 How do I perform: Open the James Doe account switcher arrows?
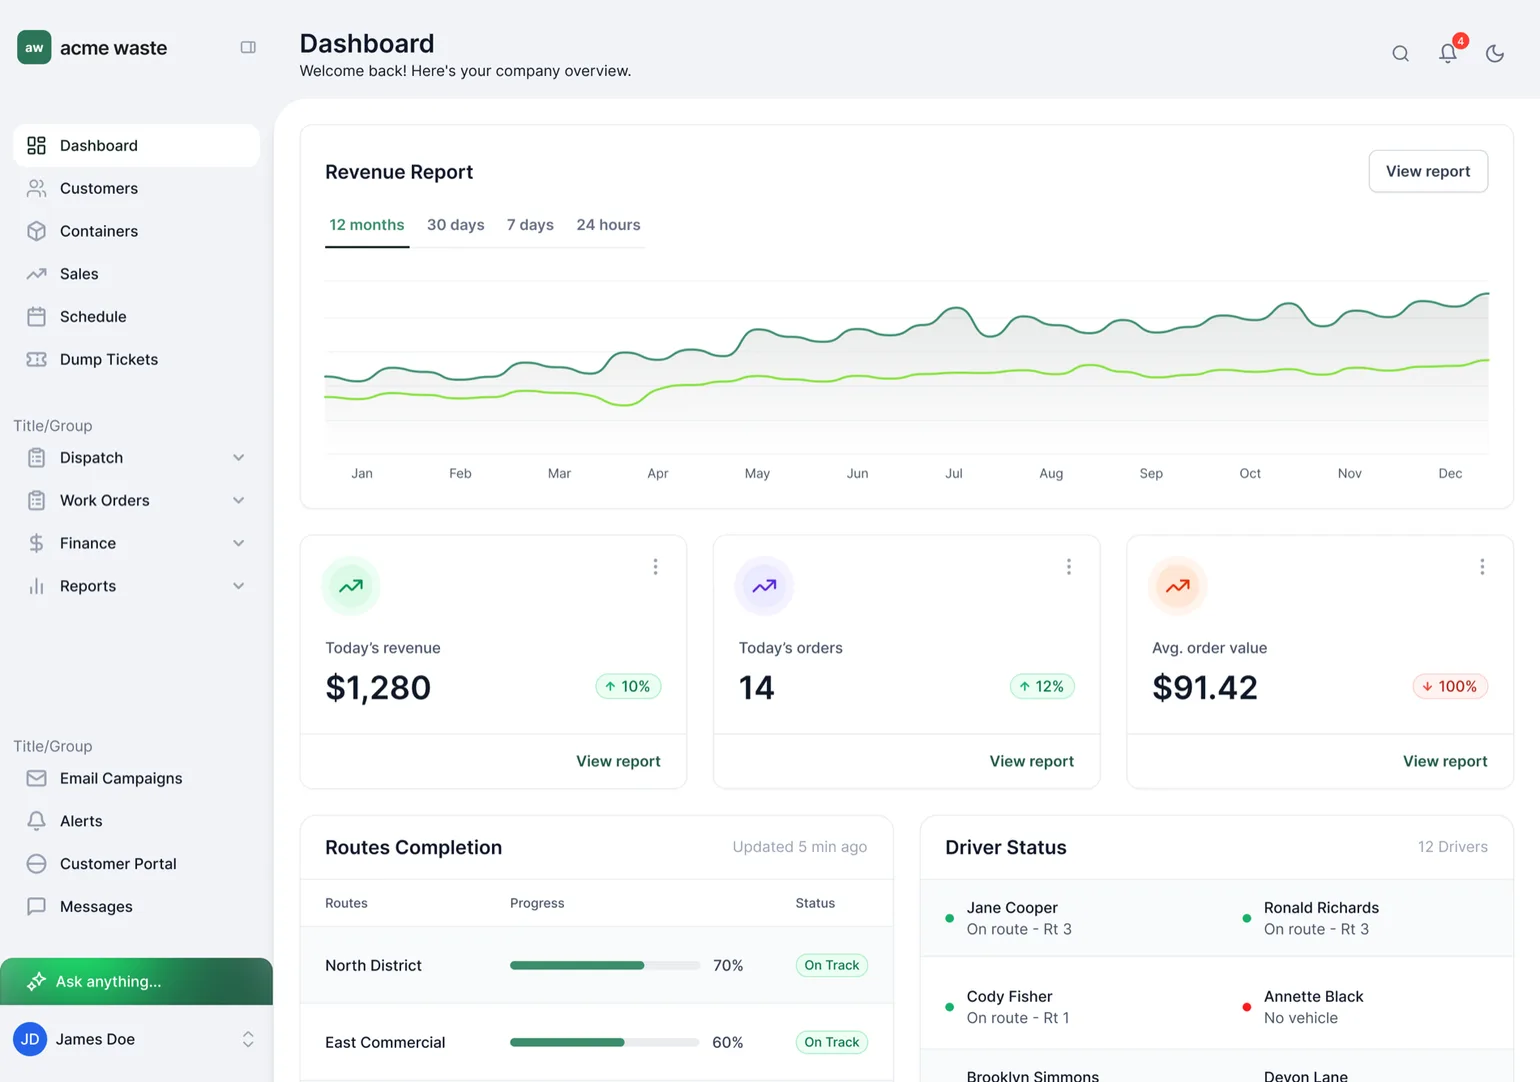[x=248, y=1039]
